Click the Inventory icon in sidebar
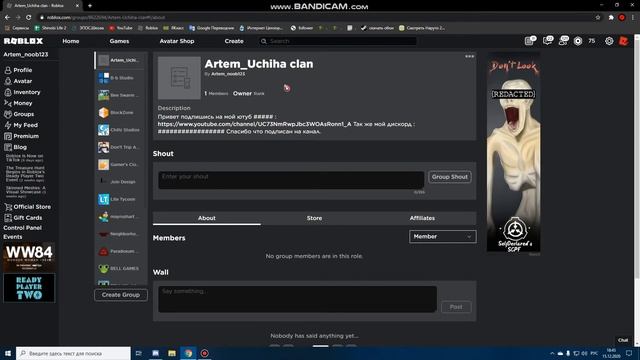The width and height of the screenshot is (640, 360). [x=8, y=92]
